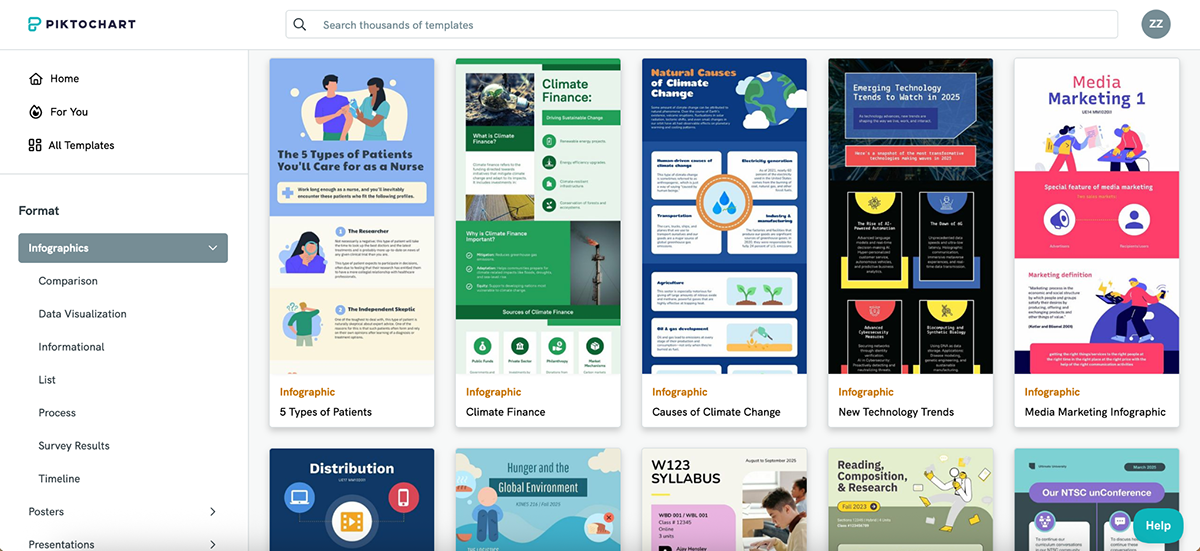Open the Help chat button
This screenshot has height=551, width=1200.
click(x=1158, y=526)
